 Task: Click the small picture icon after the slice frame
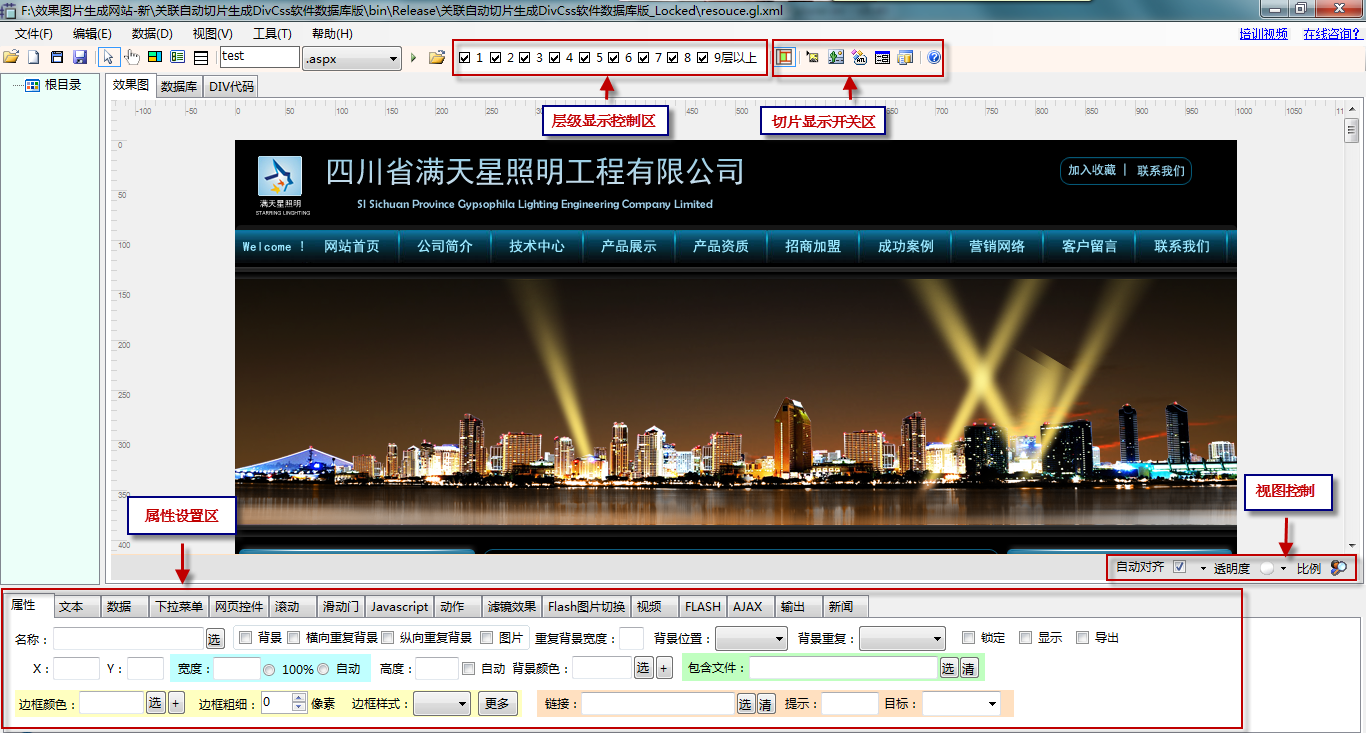(812, 58)
